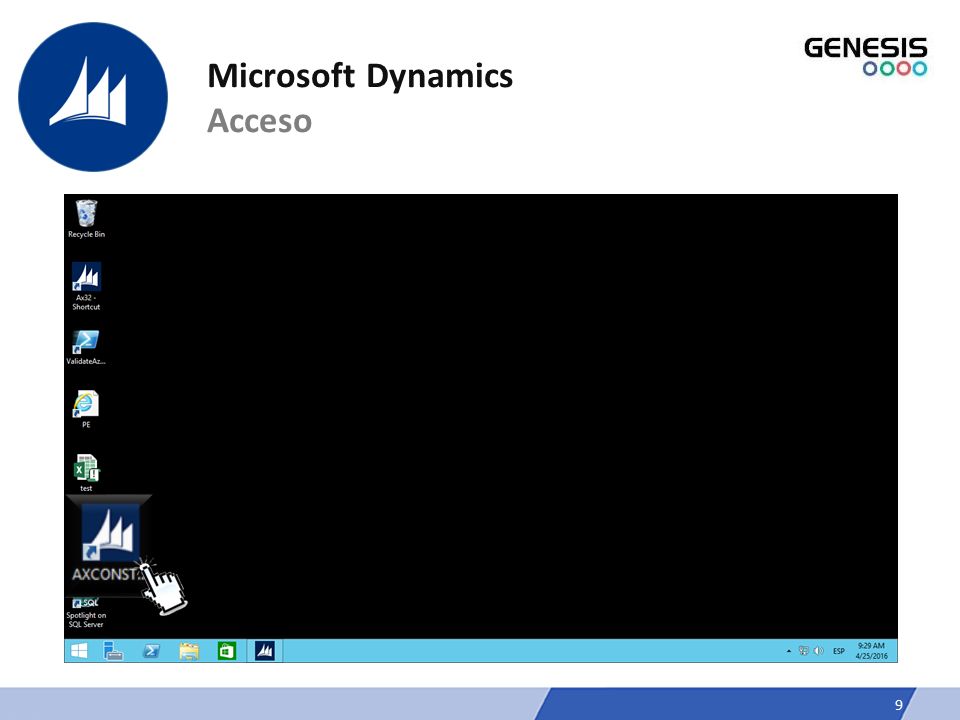Open the Windows Start button

tap(79, 651)
